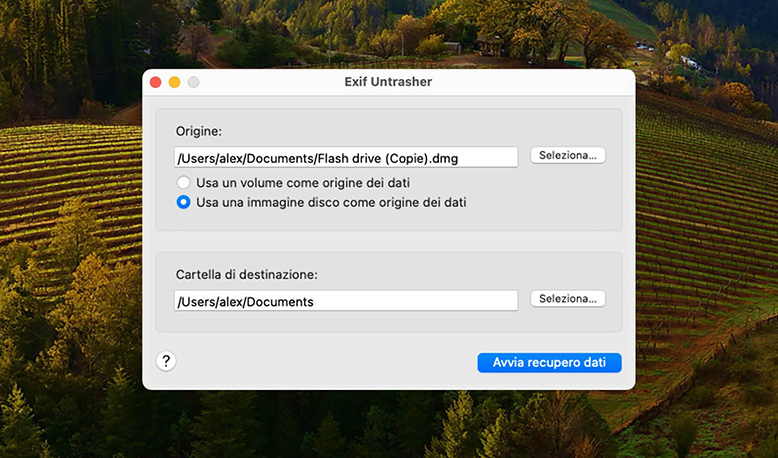Click the help question mark button
Screen dimensions: 778x458
coord(166,361)
